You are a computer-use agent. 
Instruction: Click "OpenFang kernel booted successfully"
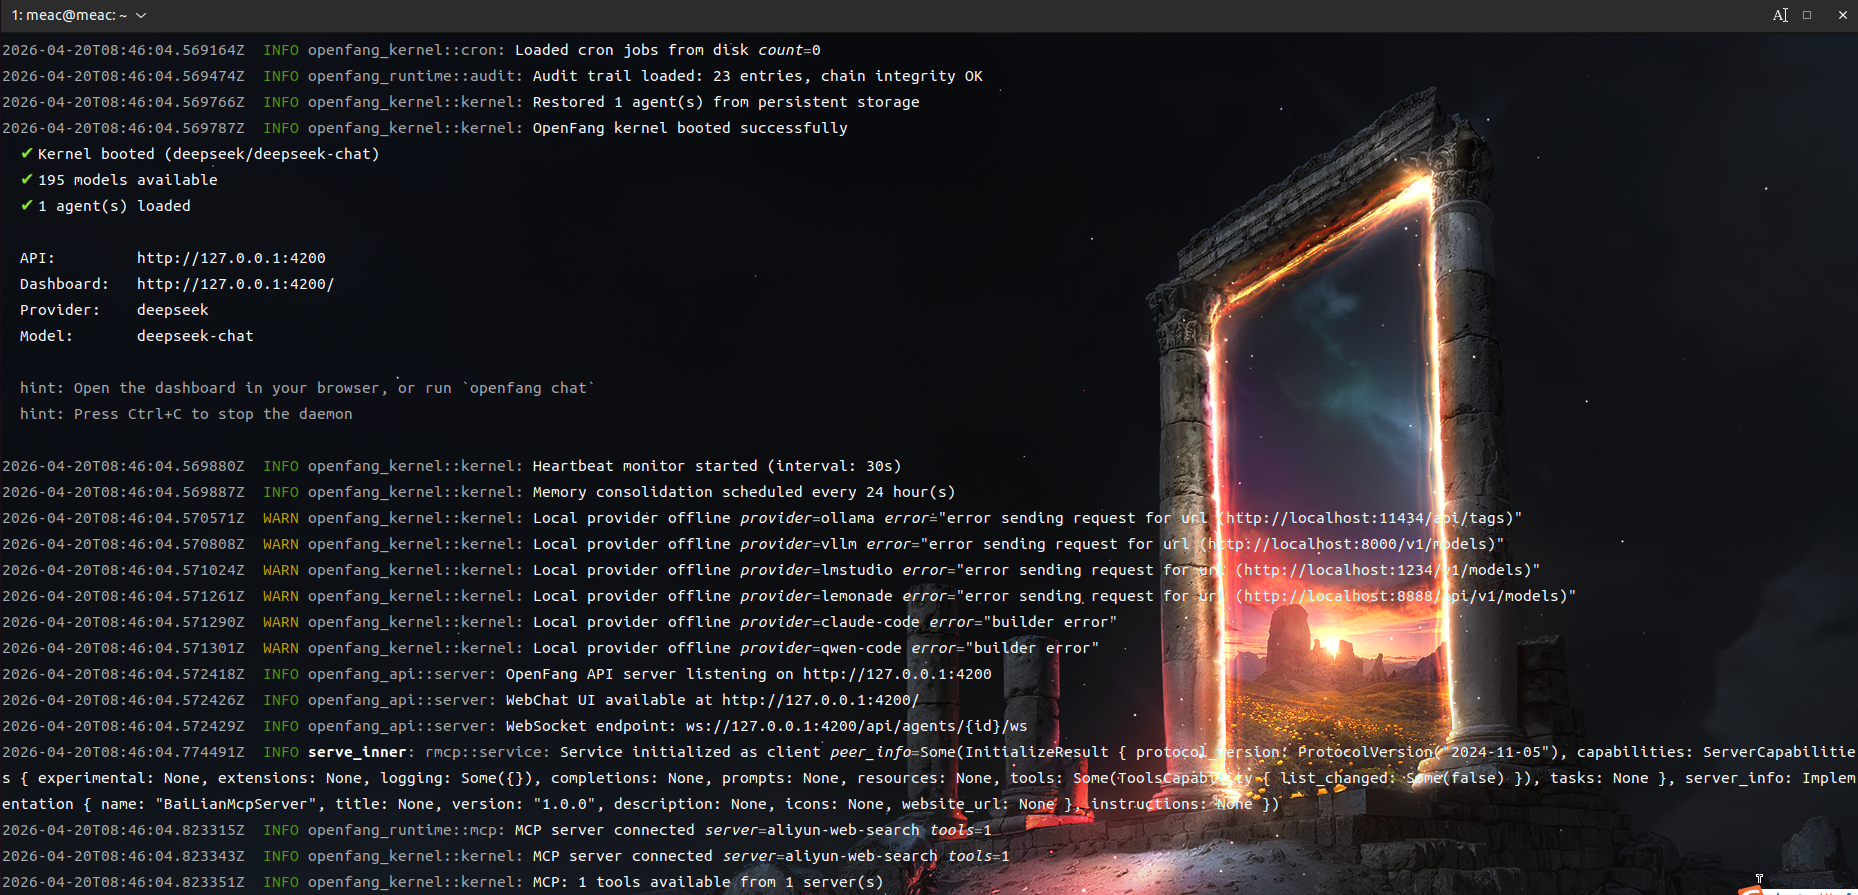tap(690, 128)
